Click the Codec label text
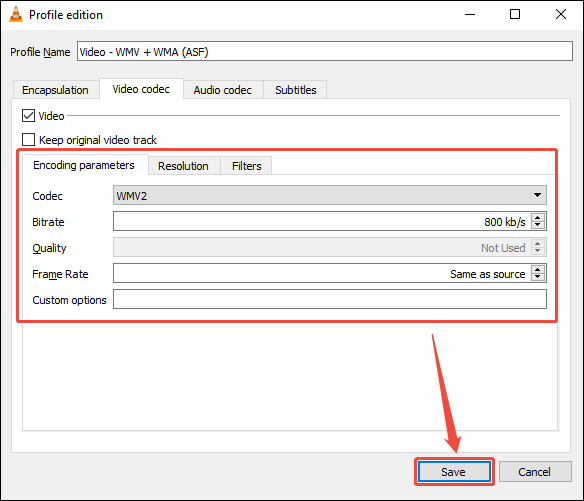 (47, 196)
